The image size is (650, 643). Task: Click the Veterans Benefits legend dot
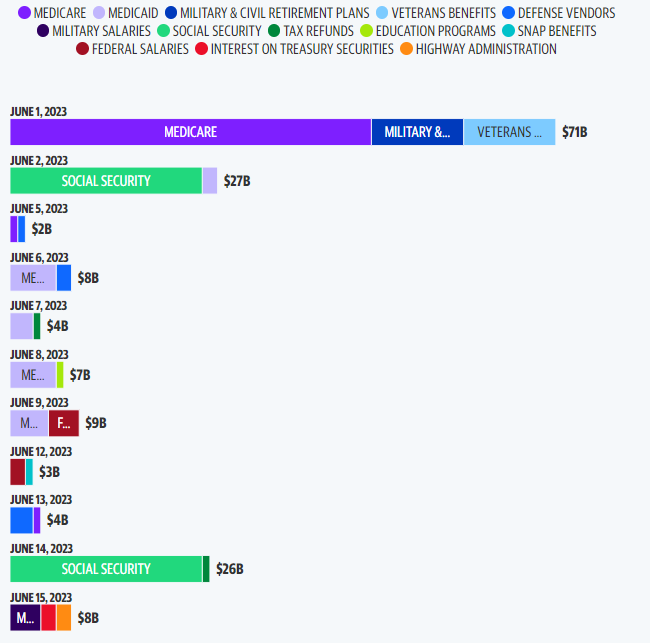click(x=383, y=13)
